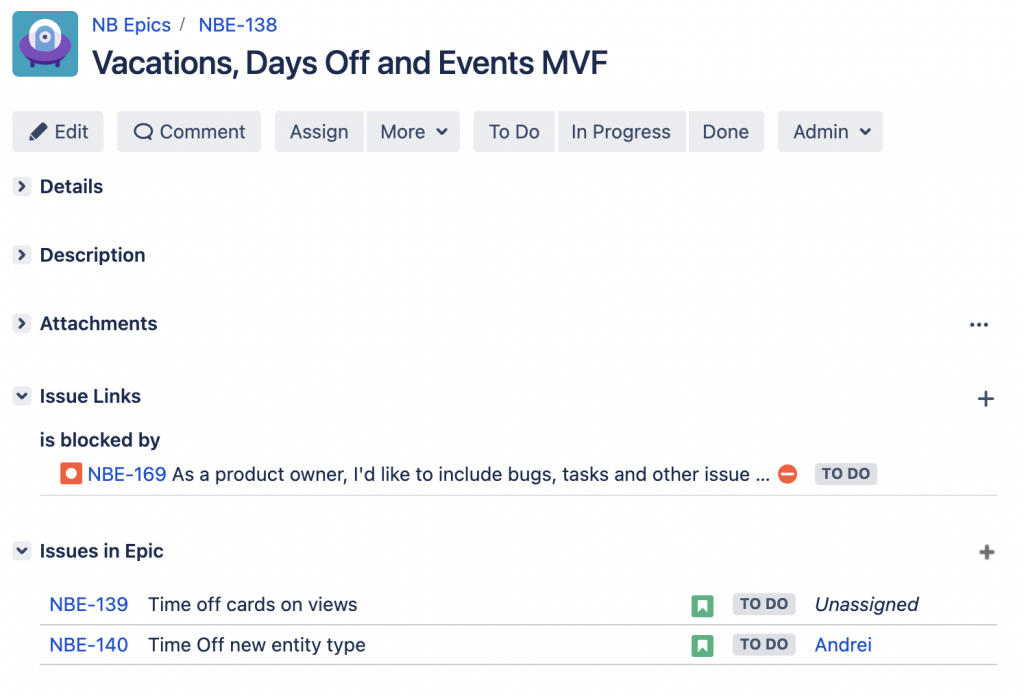1024x696 pixels.
Task: Collapse the Issue Links section
Action: [21, 395]
